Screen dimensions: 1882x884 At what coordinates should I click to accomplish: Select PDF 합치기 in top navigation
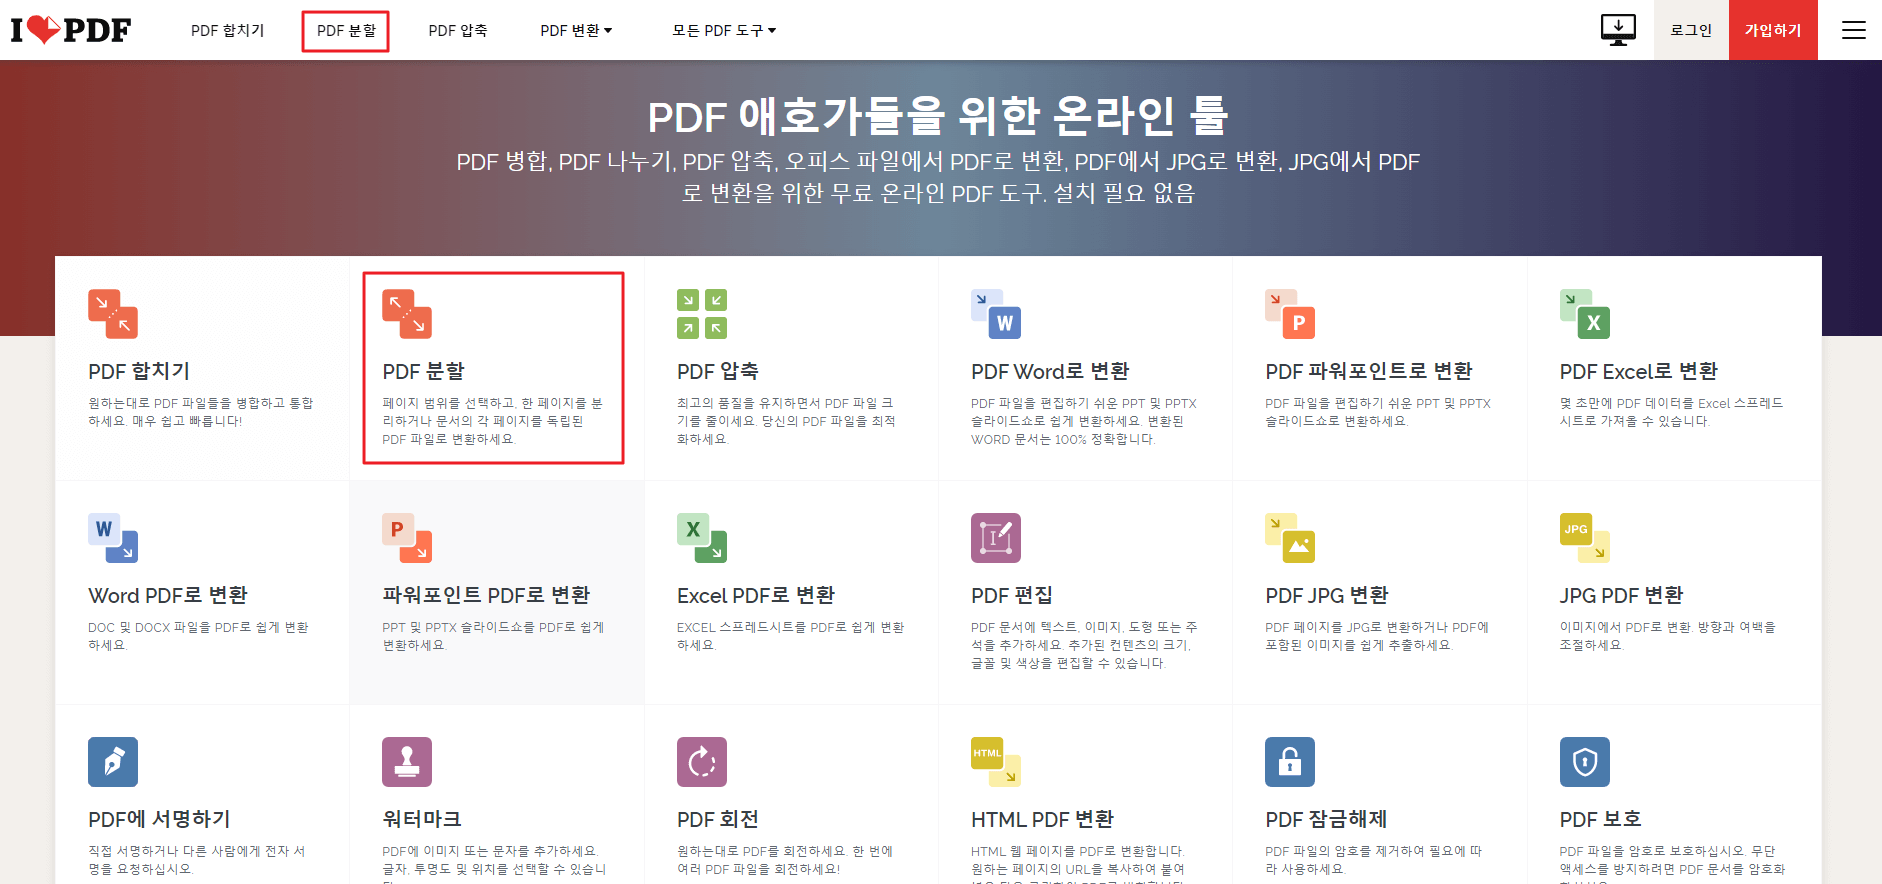click(x=228, y=31)
